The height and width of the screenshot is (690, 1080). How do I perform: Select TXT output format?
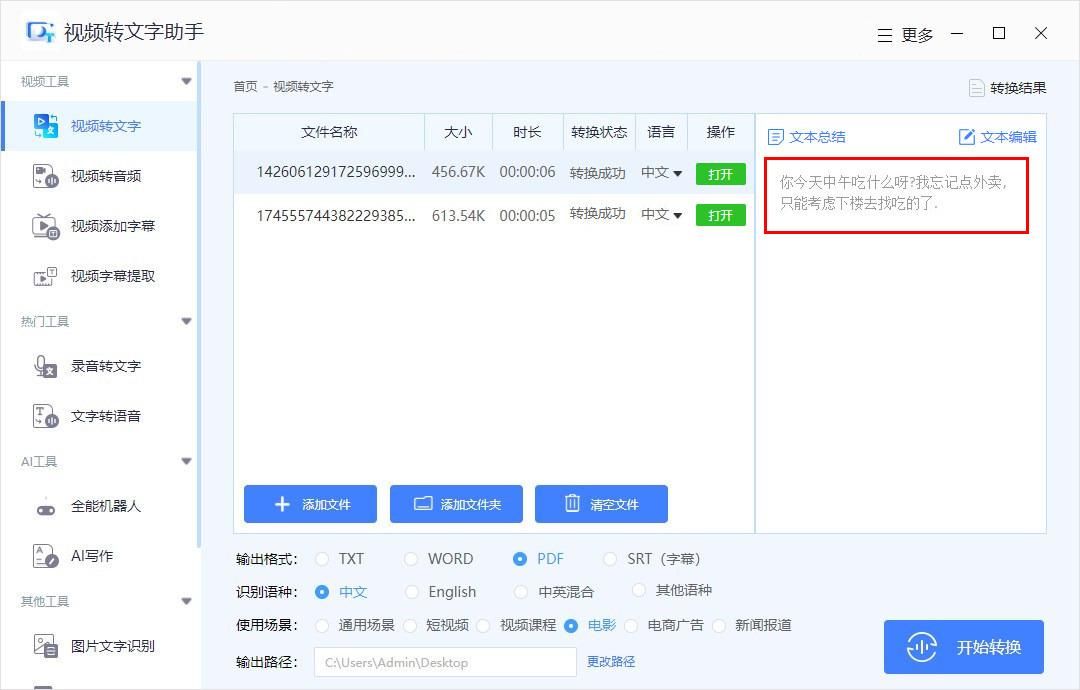322,559
